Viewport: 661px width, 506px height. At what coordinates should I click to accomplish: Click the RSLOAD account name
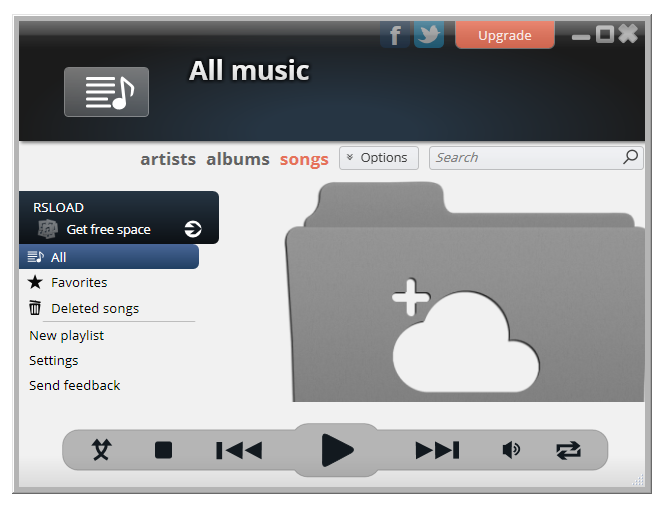click(x=58, y=207)
